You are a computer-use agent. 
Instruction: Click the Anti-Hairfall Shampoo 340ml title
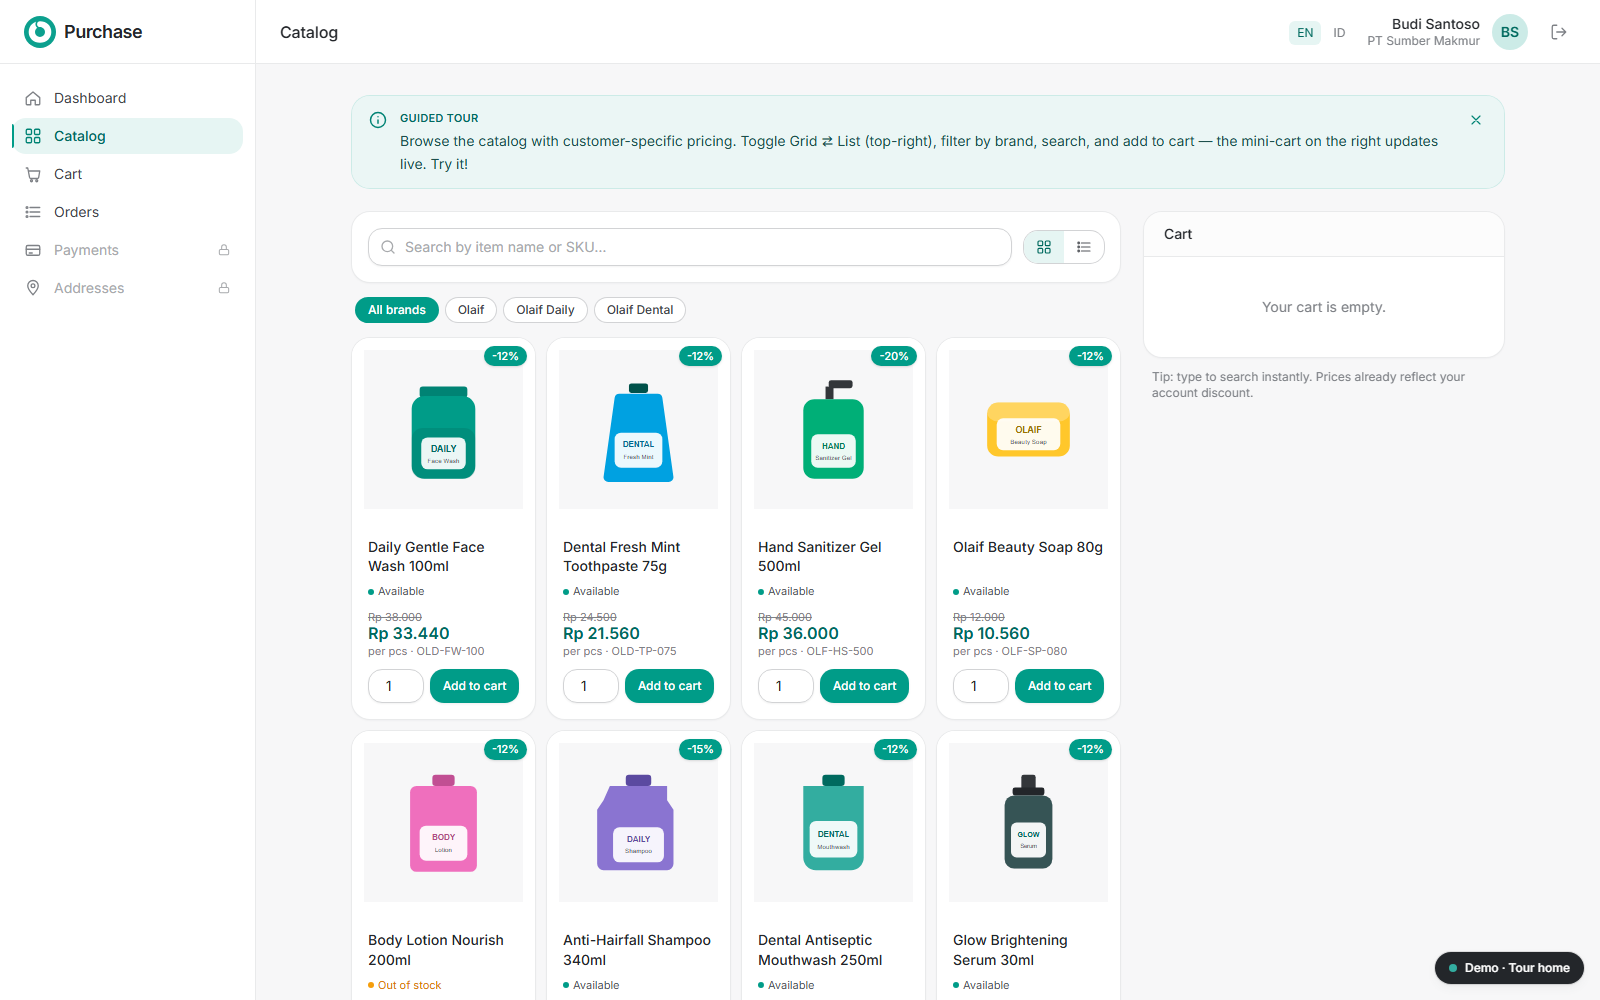coord(637,950)
